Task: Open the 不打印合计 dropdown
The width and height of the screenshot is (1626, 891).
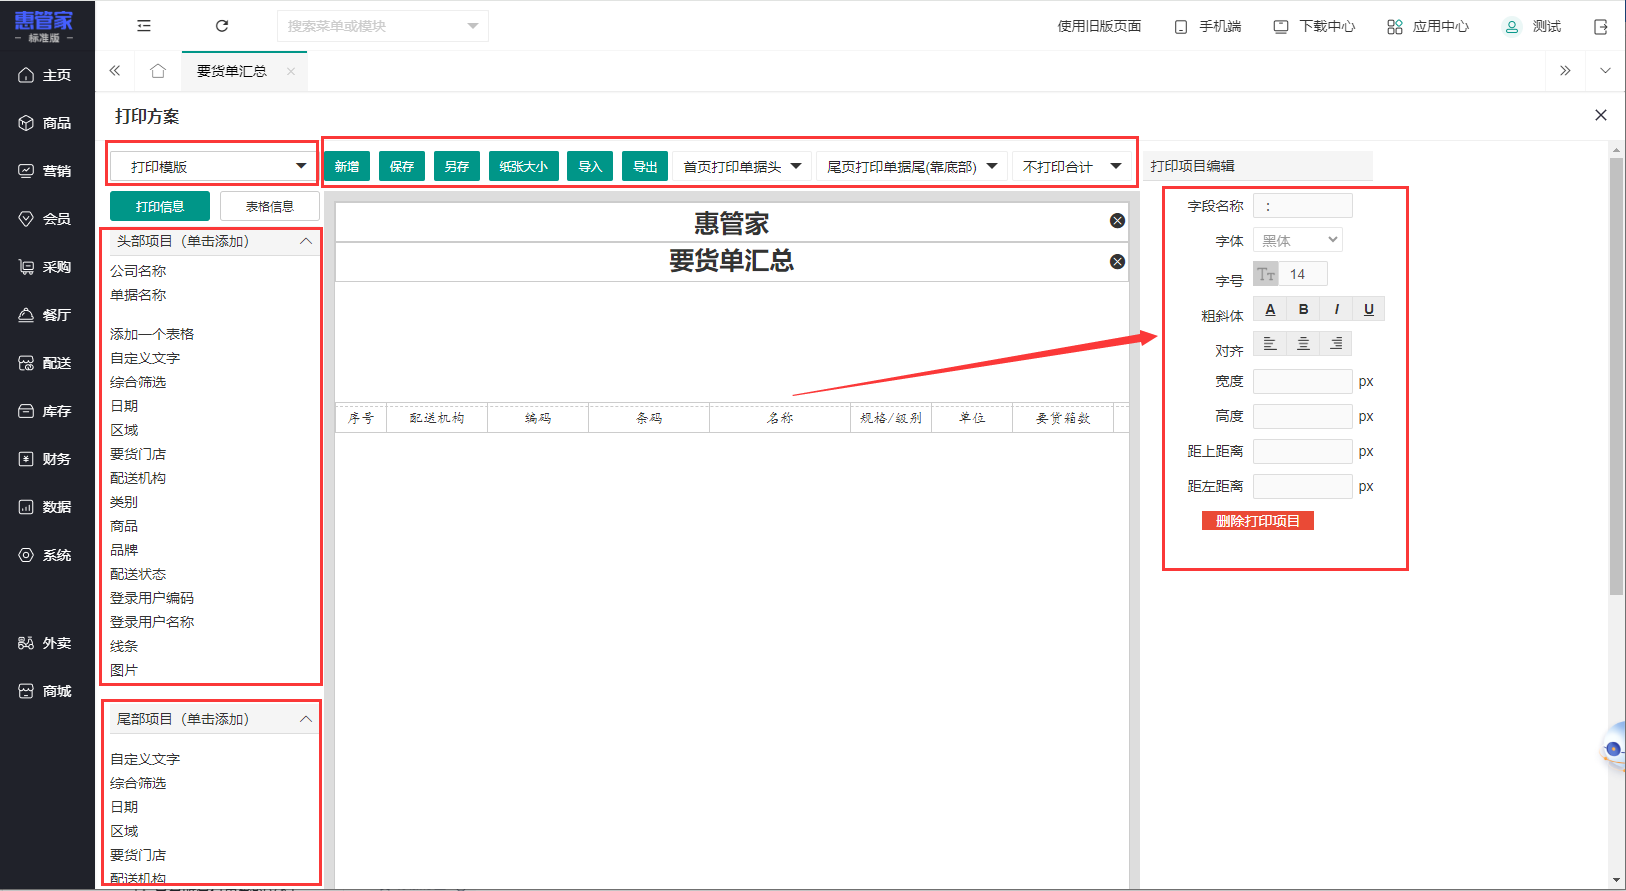Action: pyautogui.click(x=1072, y=167)
